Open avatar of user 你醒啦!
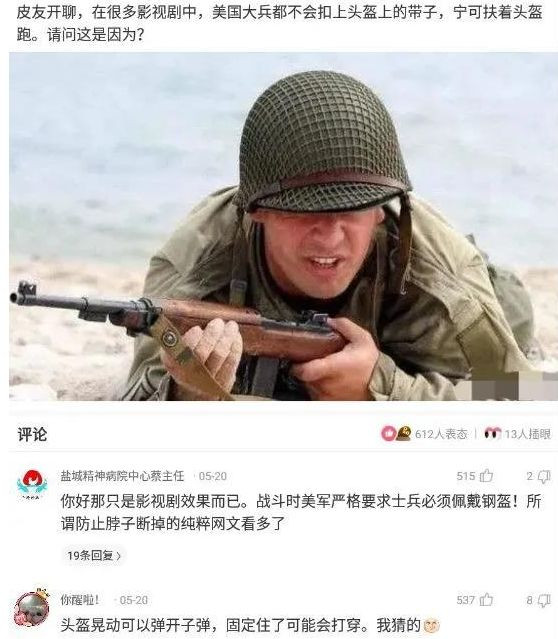558x639 pixels. 32,608
